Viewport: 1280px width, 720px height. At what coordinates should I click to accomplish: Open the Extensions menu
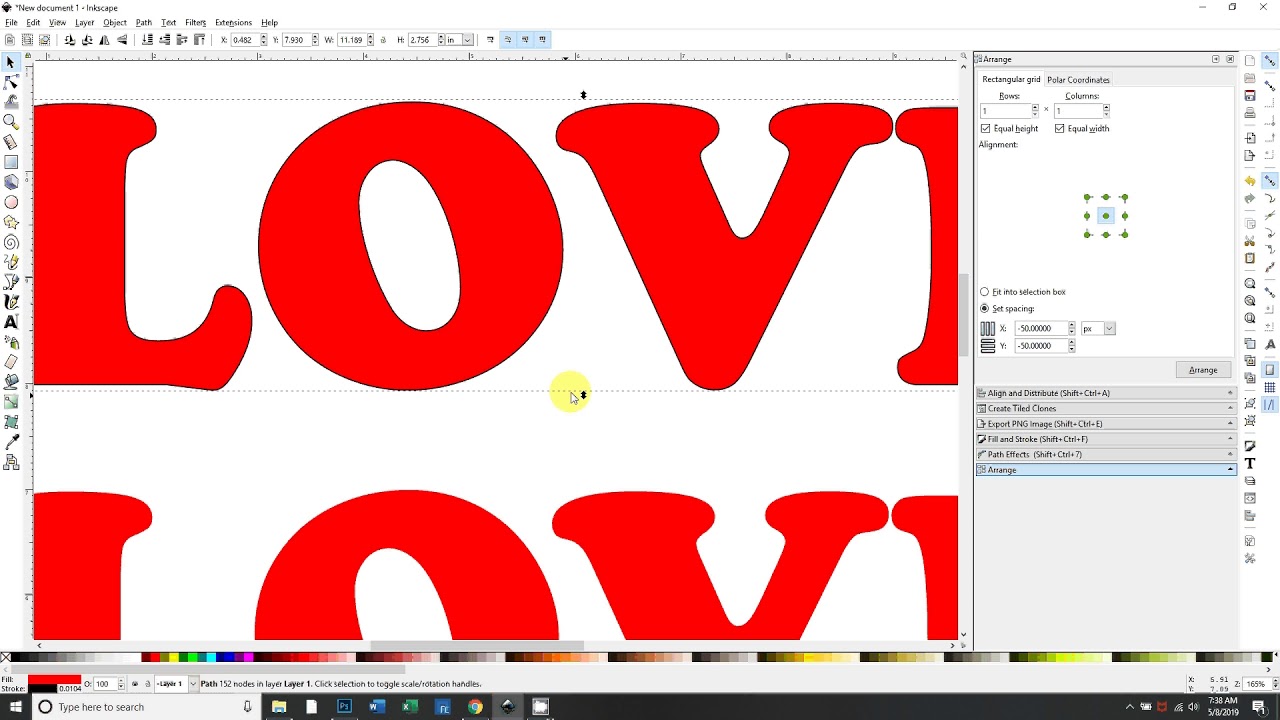pyautogui.click(x=233, y=22)
